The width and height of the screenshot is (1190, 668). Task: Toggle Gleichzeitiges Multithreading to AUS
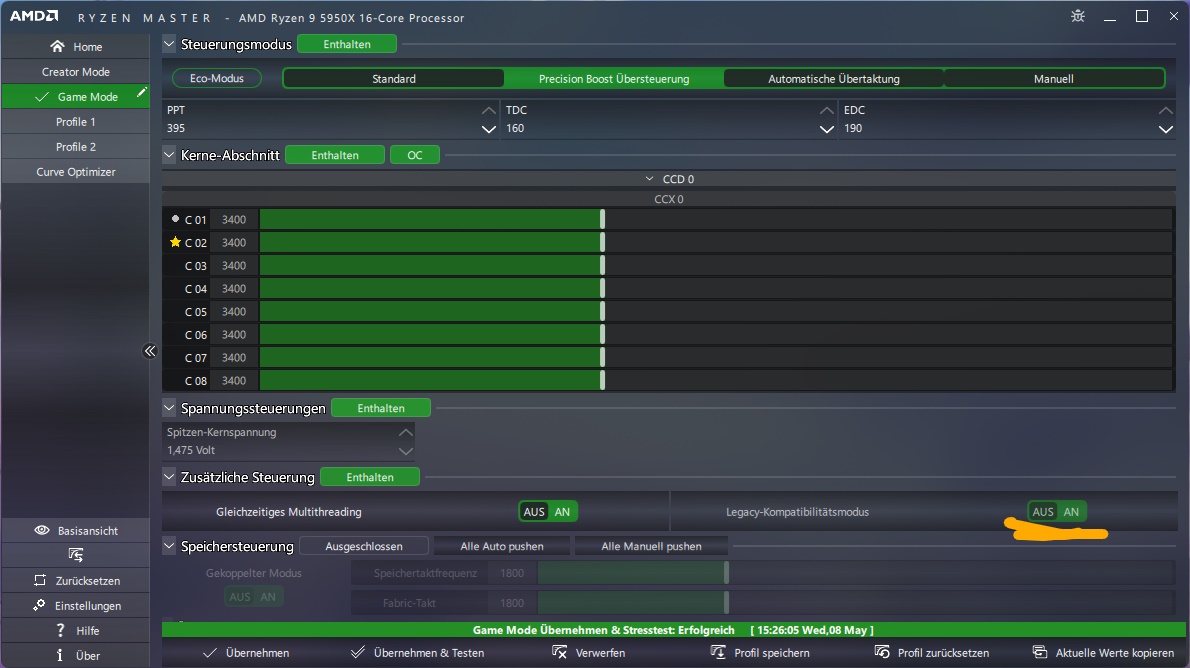pyautogui.click(x=534, y=512)
